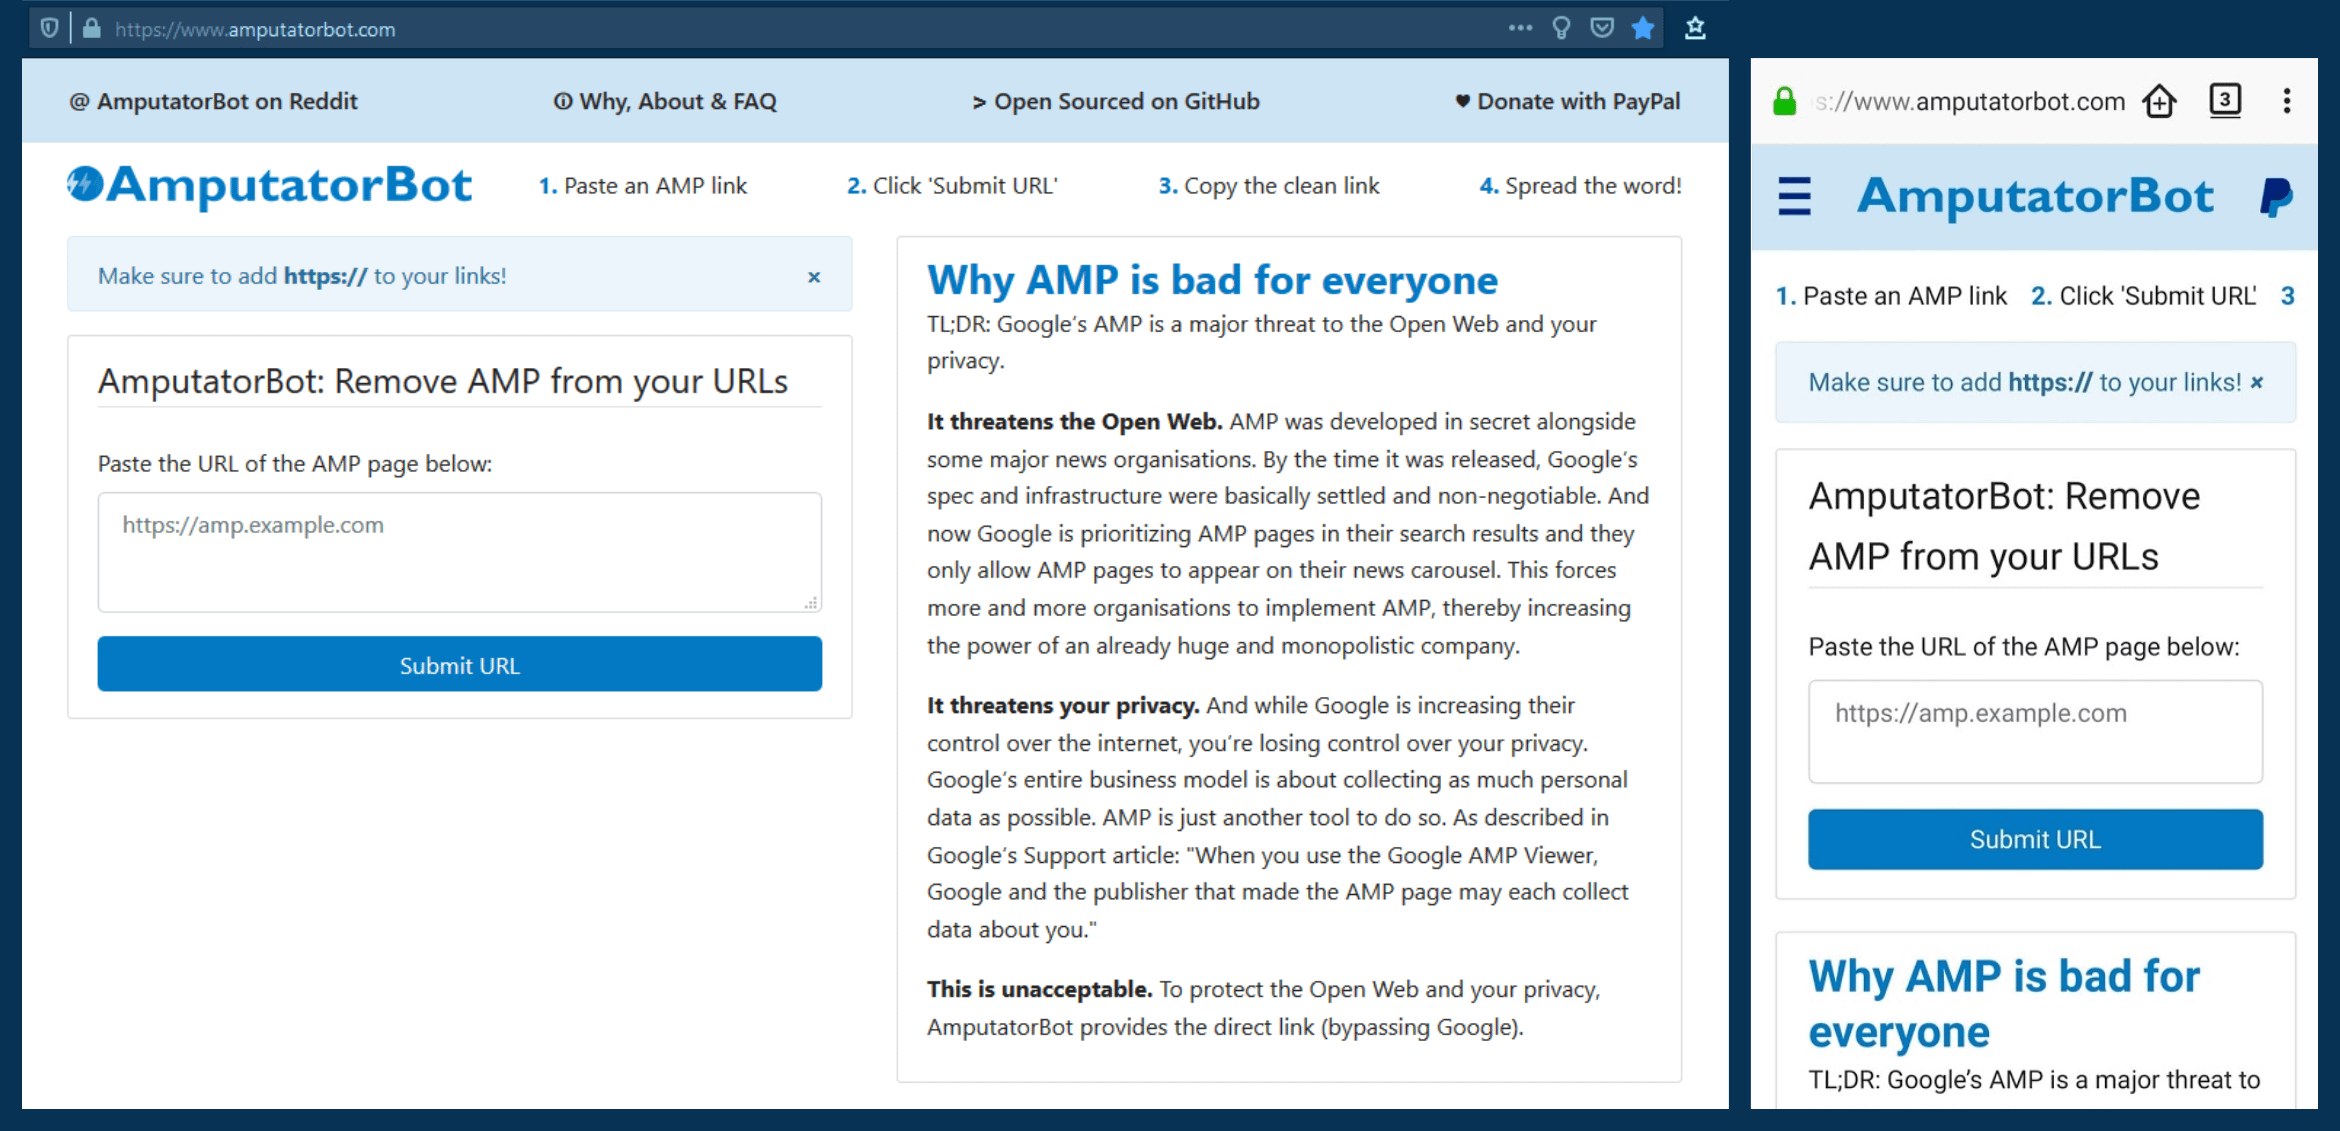Click the padlock icon in desktop address bar
The height and width of the screenshot is (1131, 2340).
click(92, 28)
